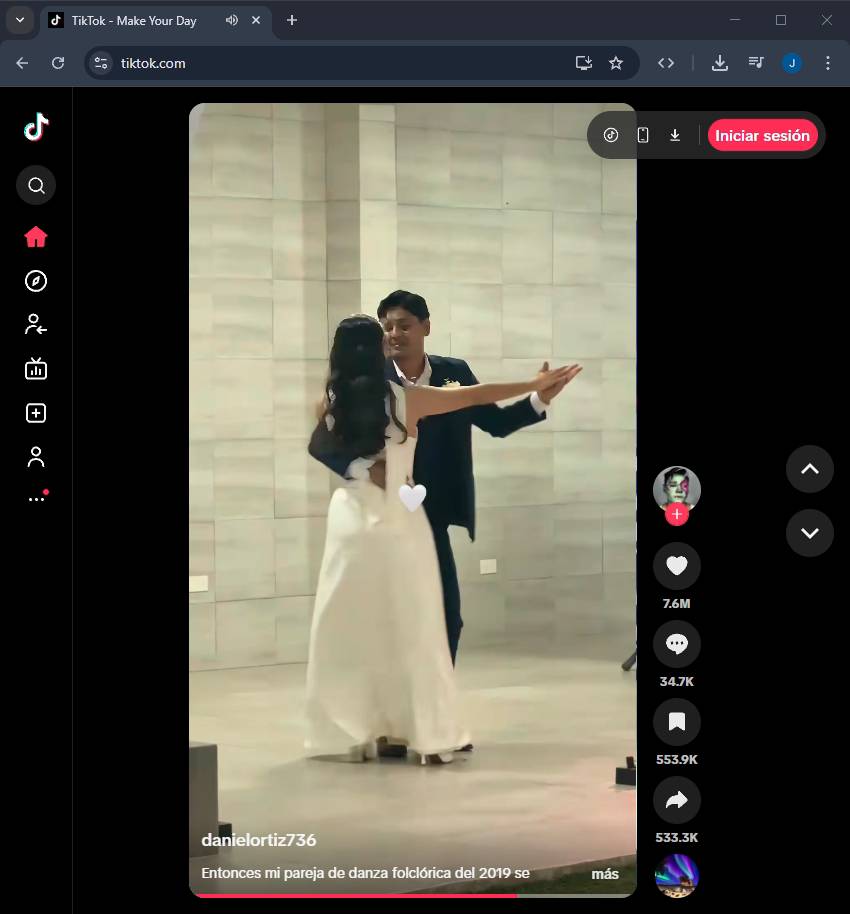Share the video using arrow icon

676,800
